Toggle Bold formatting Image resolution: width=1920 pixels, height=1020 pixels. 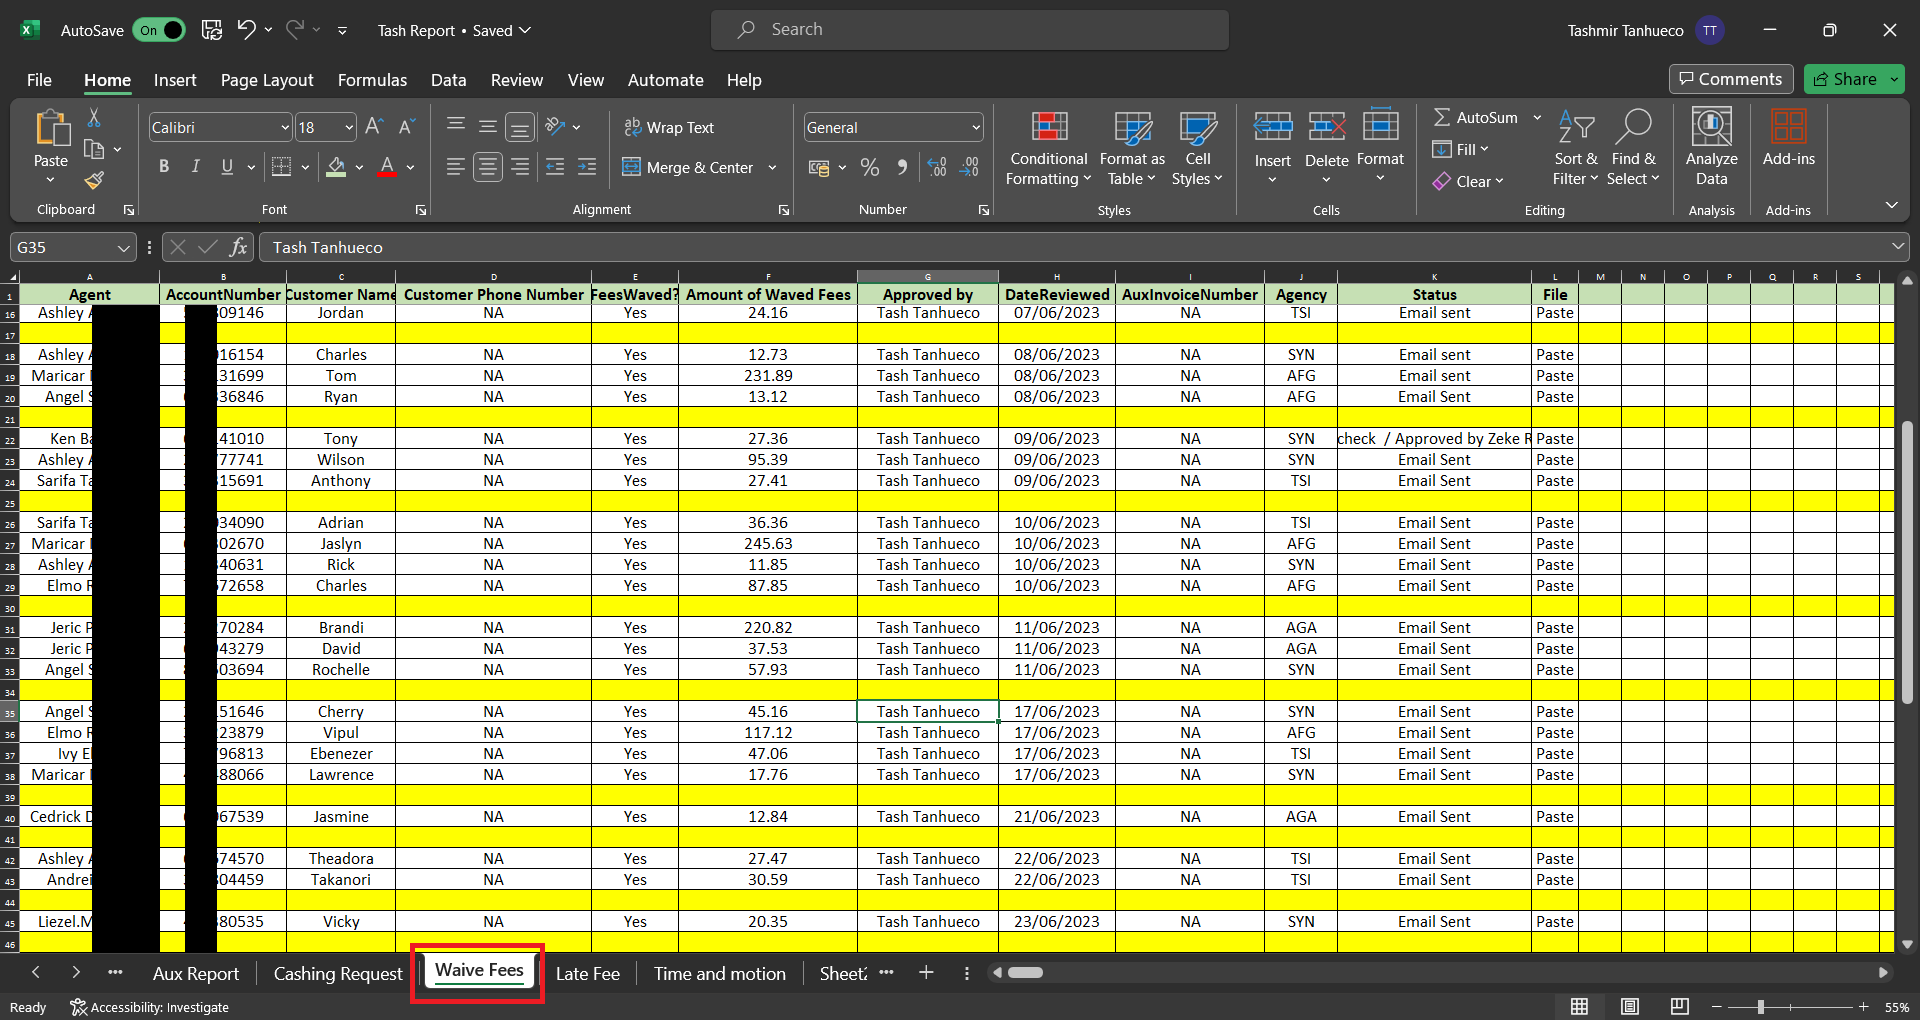(x=164, y=167)
